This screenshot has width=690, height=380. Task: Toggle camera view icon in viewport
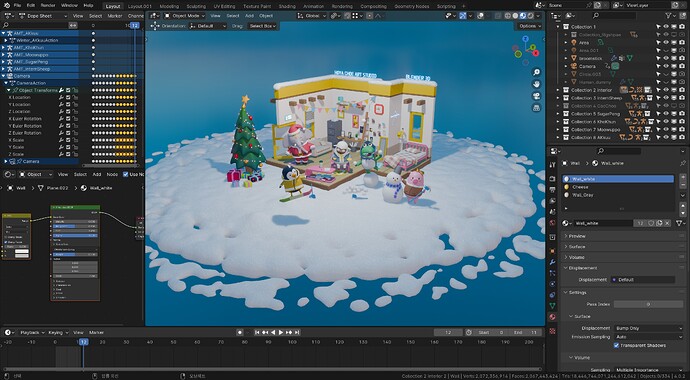(x=536, y=96)
